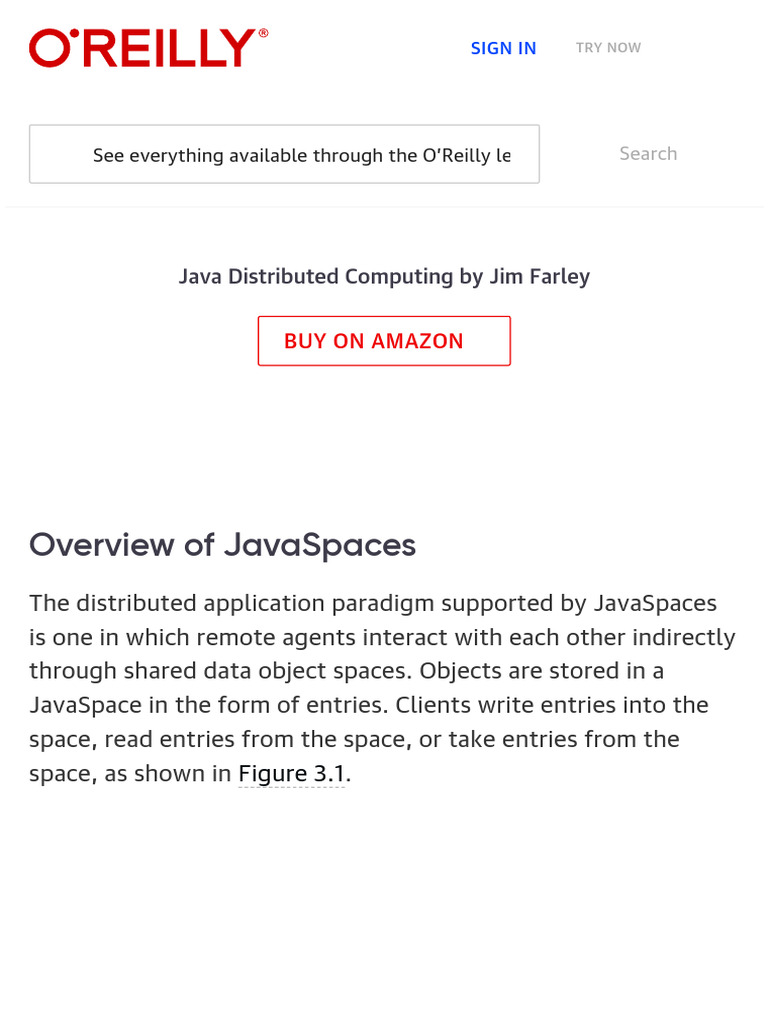
Task: Click the word "indirectly" in the paragraph
Action: [677, 637]
